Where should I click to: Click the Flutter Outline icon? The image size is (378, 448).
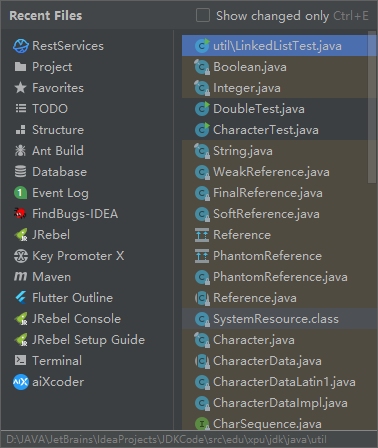tap(21, 298)
